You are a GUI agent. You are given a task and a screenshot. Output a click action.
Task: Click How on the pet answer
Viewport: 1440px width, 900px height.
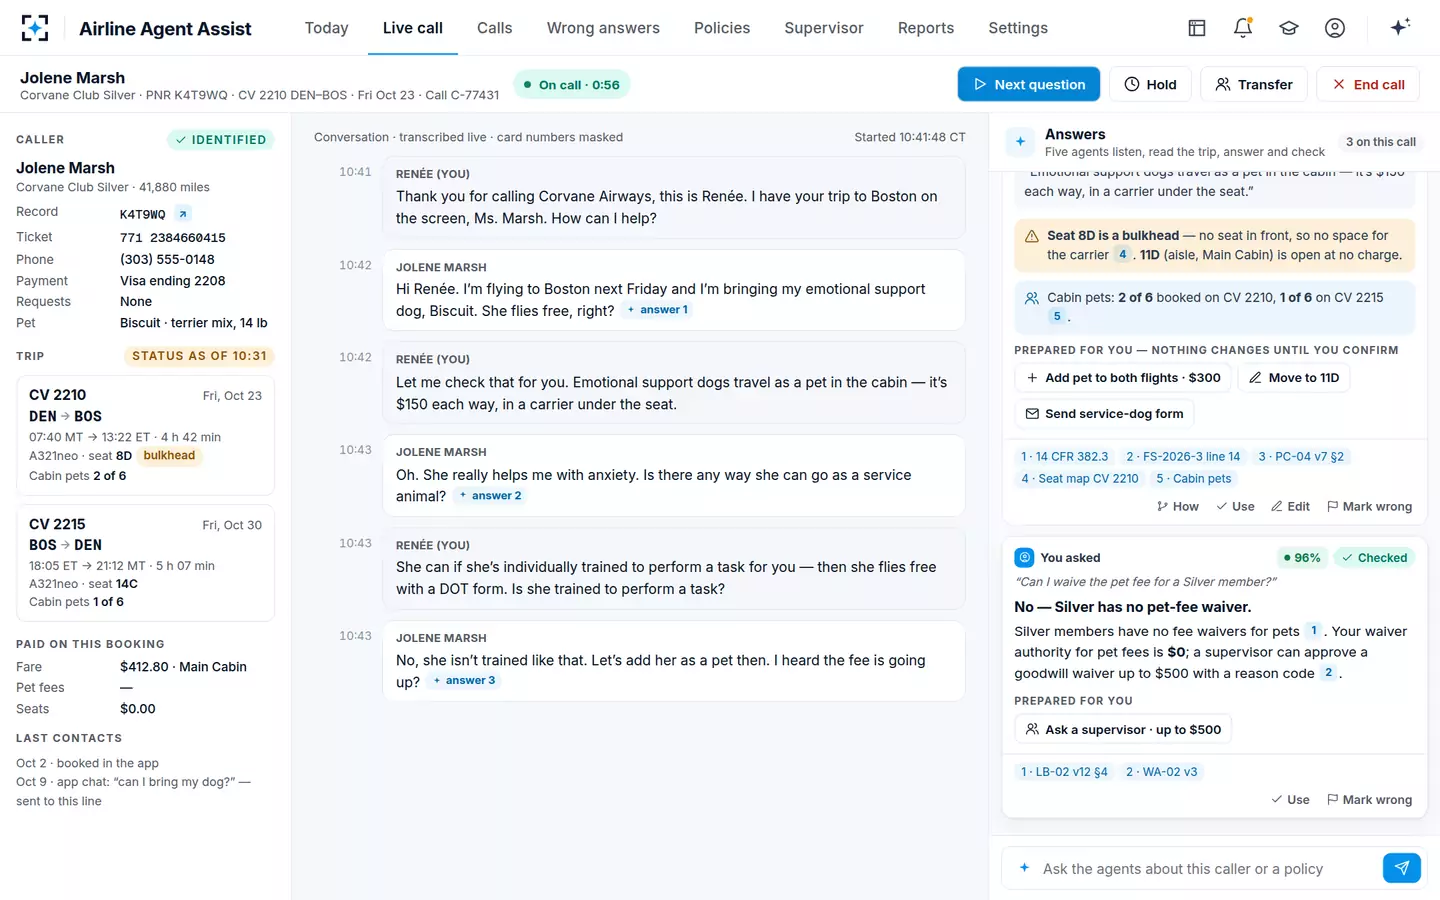[1177, 507]
